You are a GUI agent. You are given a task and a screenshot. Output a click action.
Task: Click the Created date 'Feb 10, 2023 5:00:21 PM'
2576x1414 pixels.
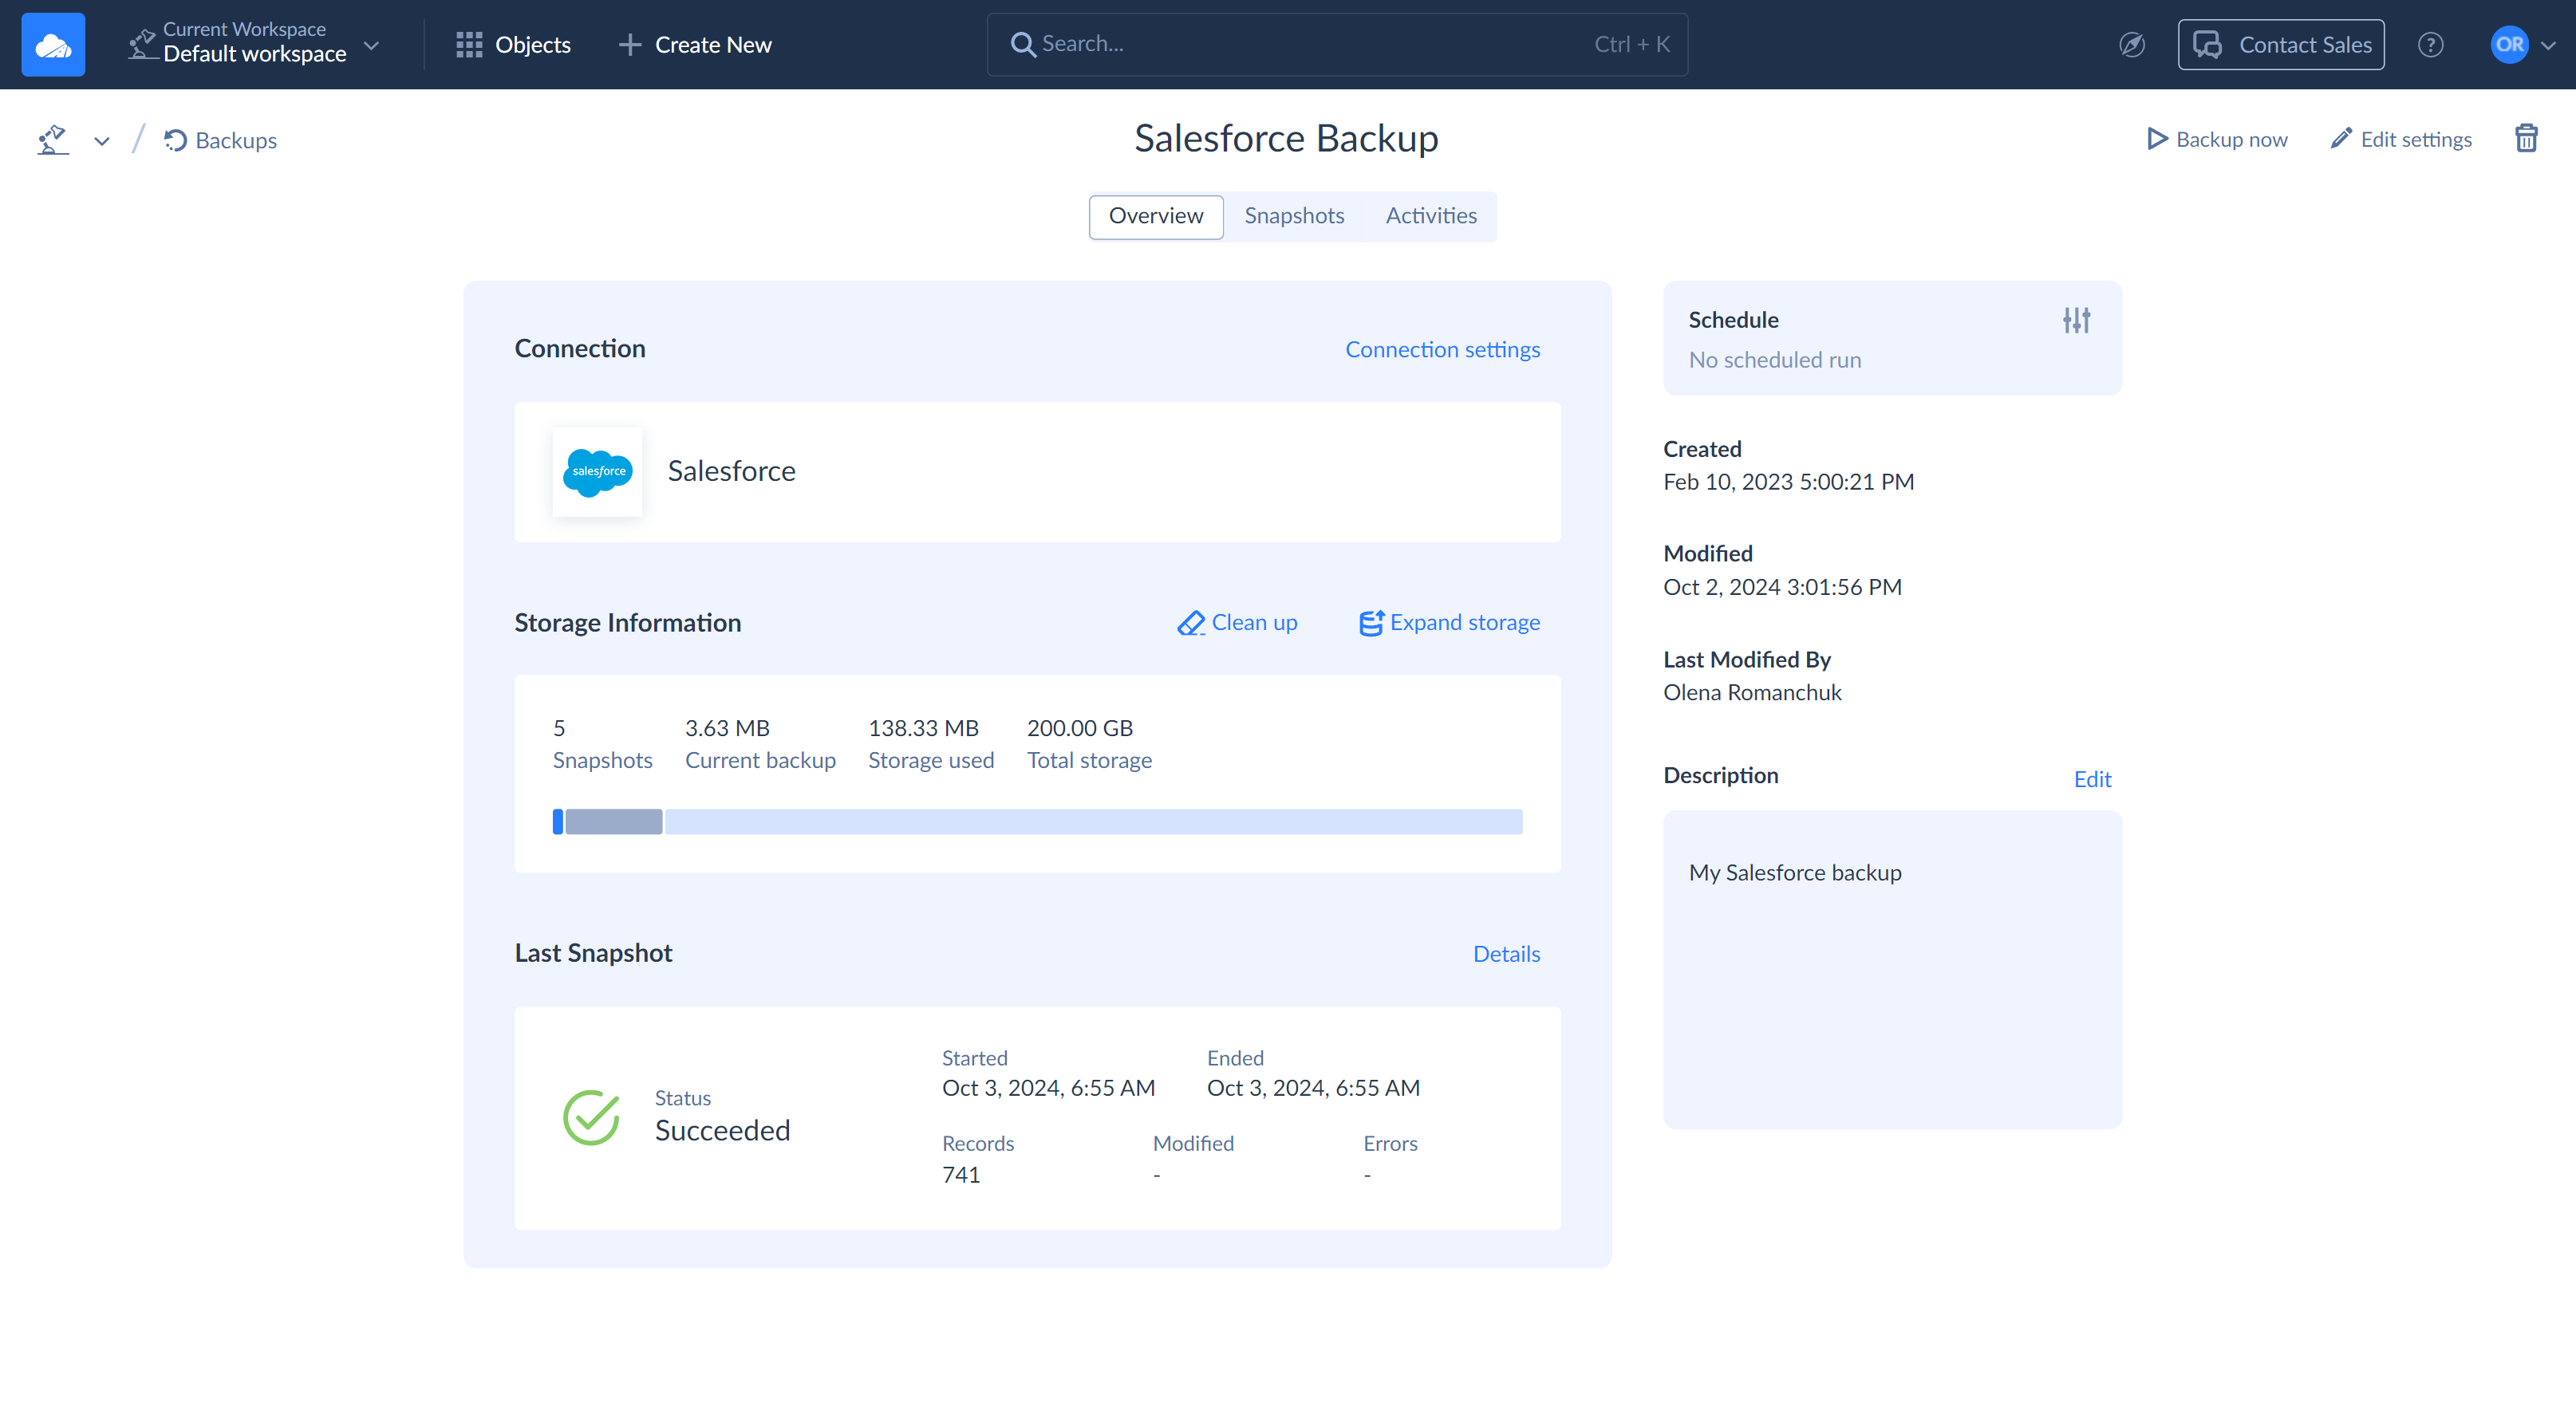pyautogui.click(x=1788, y=481)
